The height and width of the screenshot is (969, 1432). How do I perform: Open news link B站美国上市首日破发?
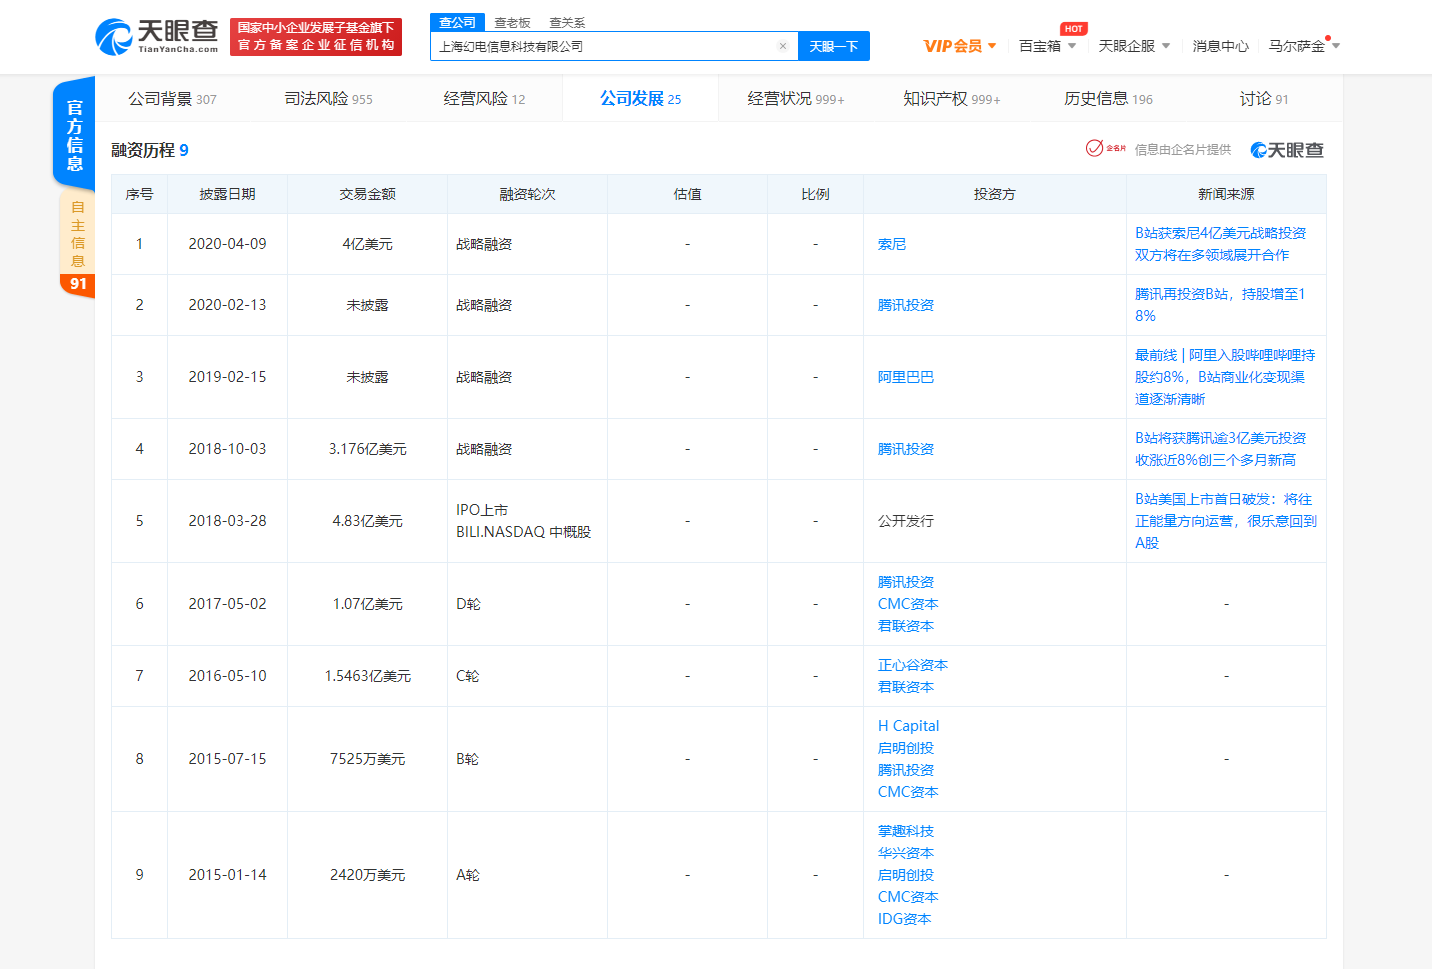click(x=1225, y=521)
